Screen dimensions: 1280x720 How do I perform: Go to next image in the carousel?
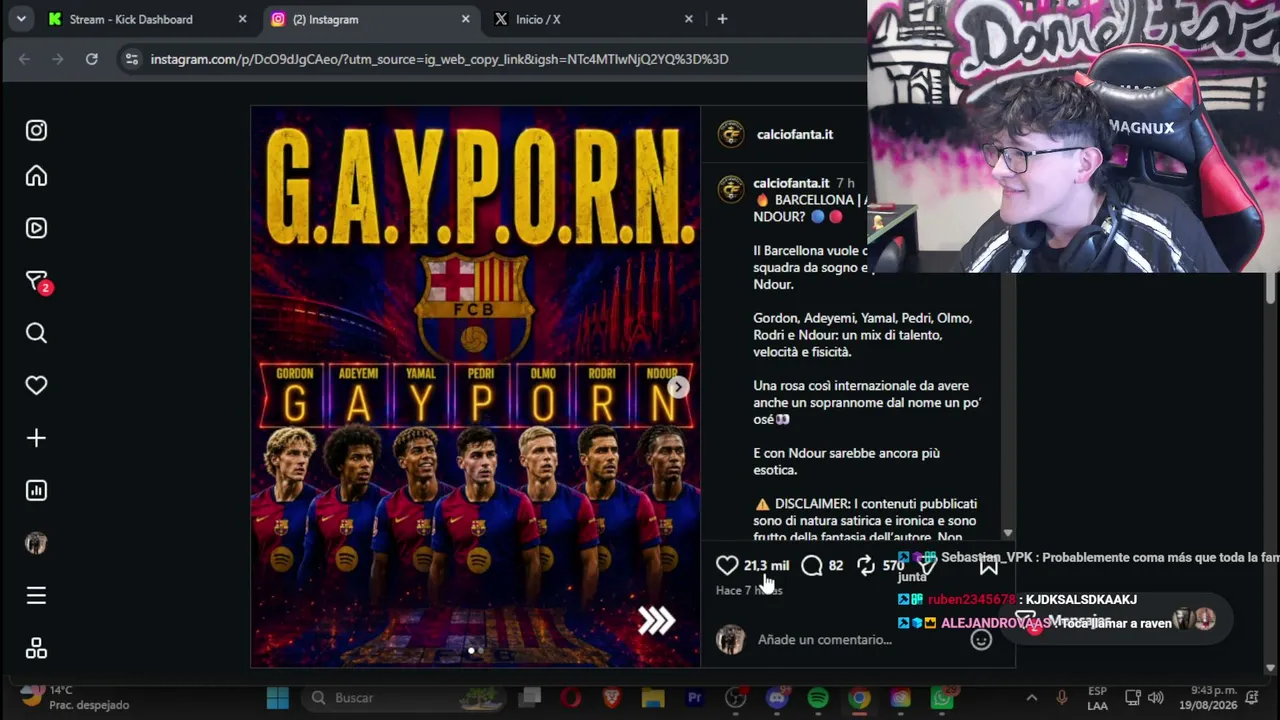coord(678,387)
